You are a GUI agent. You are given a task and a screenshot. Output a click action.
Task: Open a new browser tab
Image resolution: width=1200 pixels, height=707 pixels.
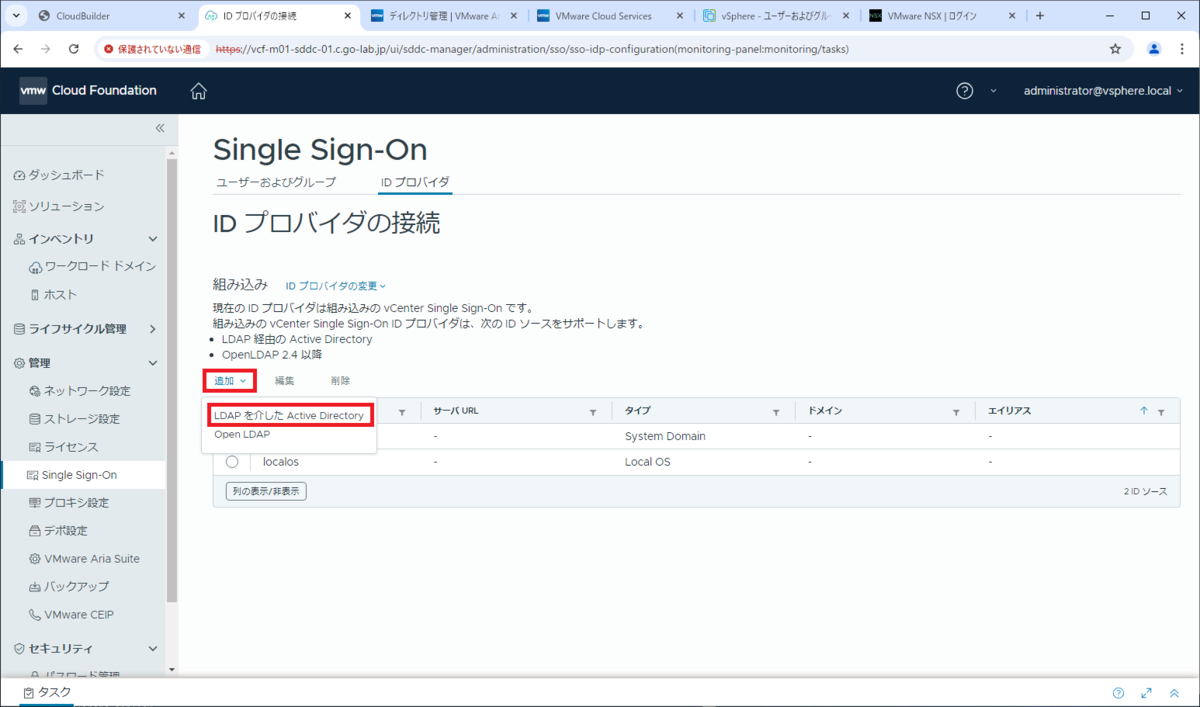click(1039, 16)
